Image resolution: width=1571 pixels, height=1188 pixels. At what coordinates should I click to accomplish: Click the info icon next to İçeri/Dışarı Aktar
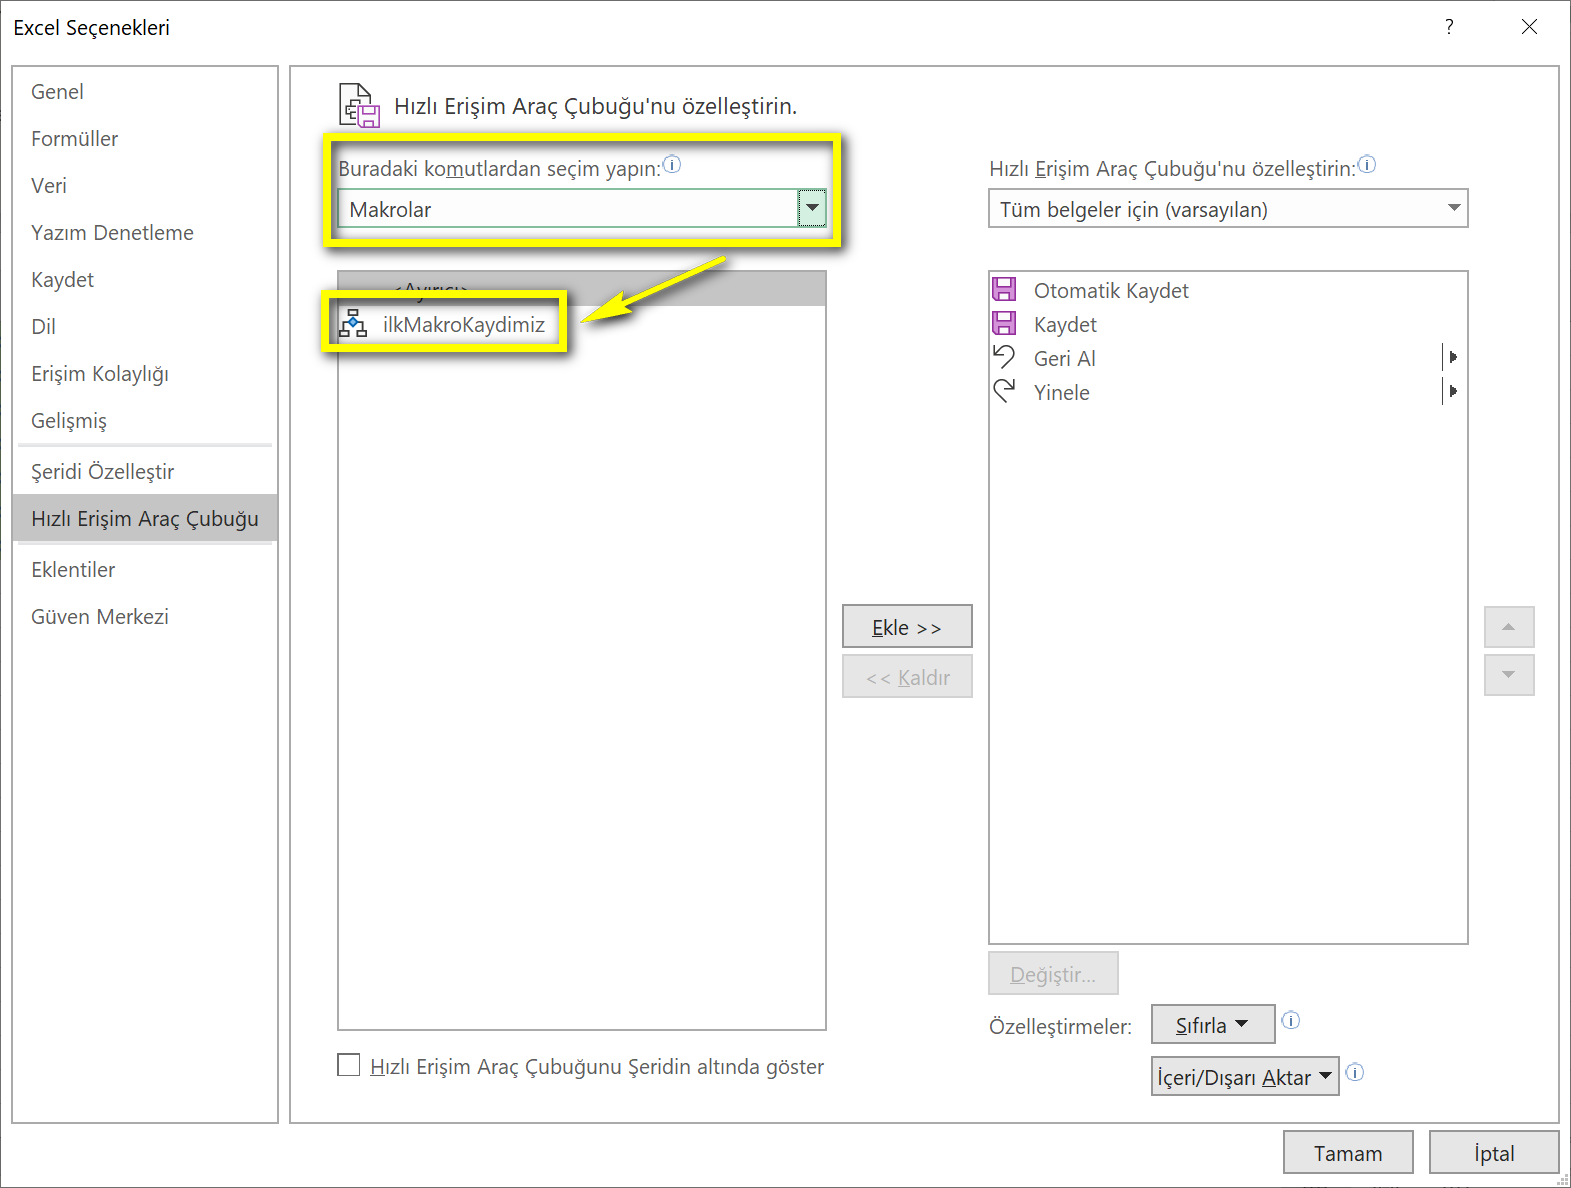pos(1355,1072)
